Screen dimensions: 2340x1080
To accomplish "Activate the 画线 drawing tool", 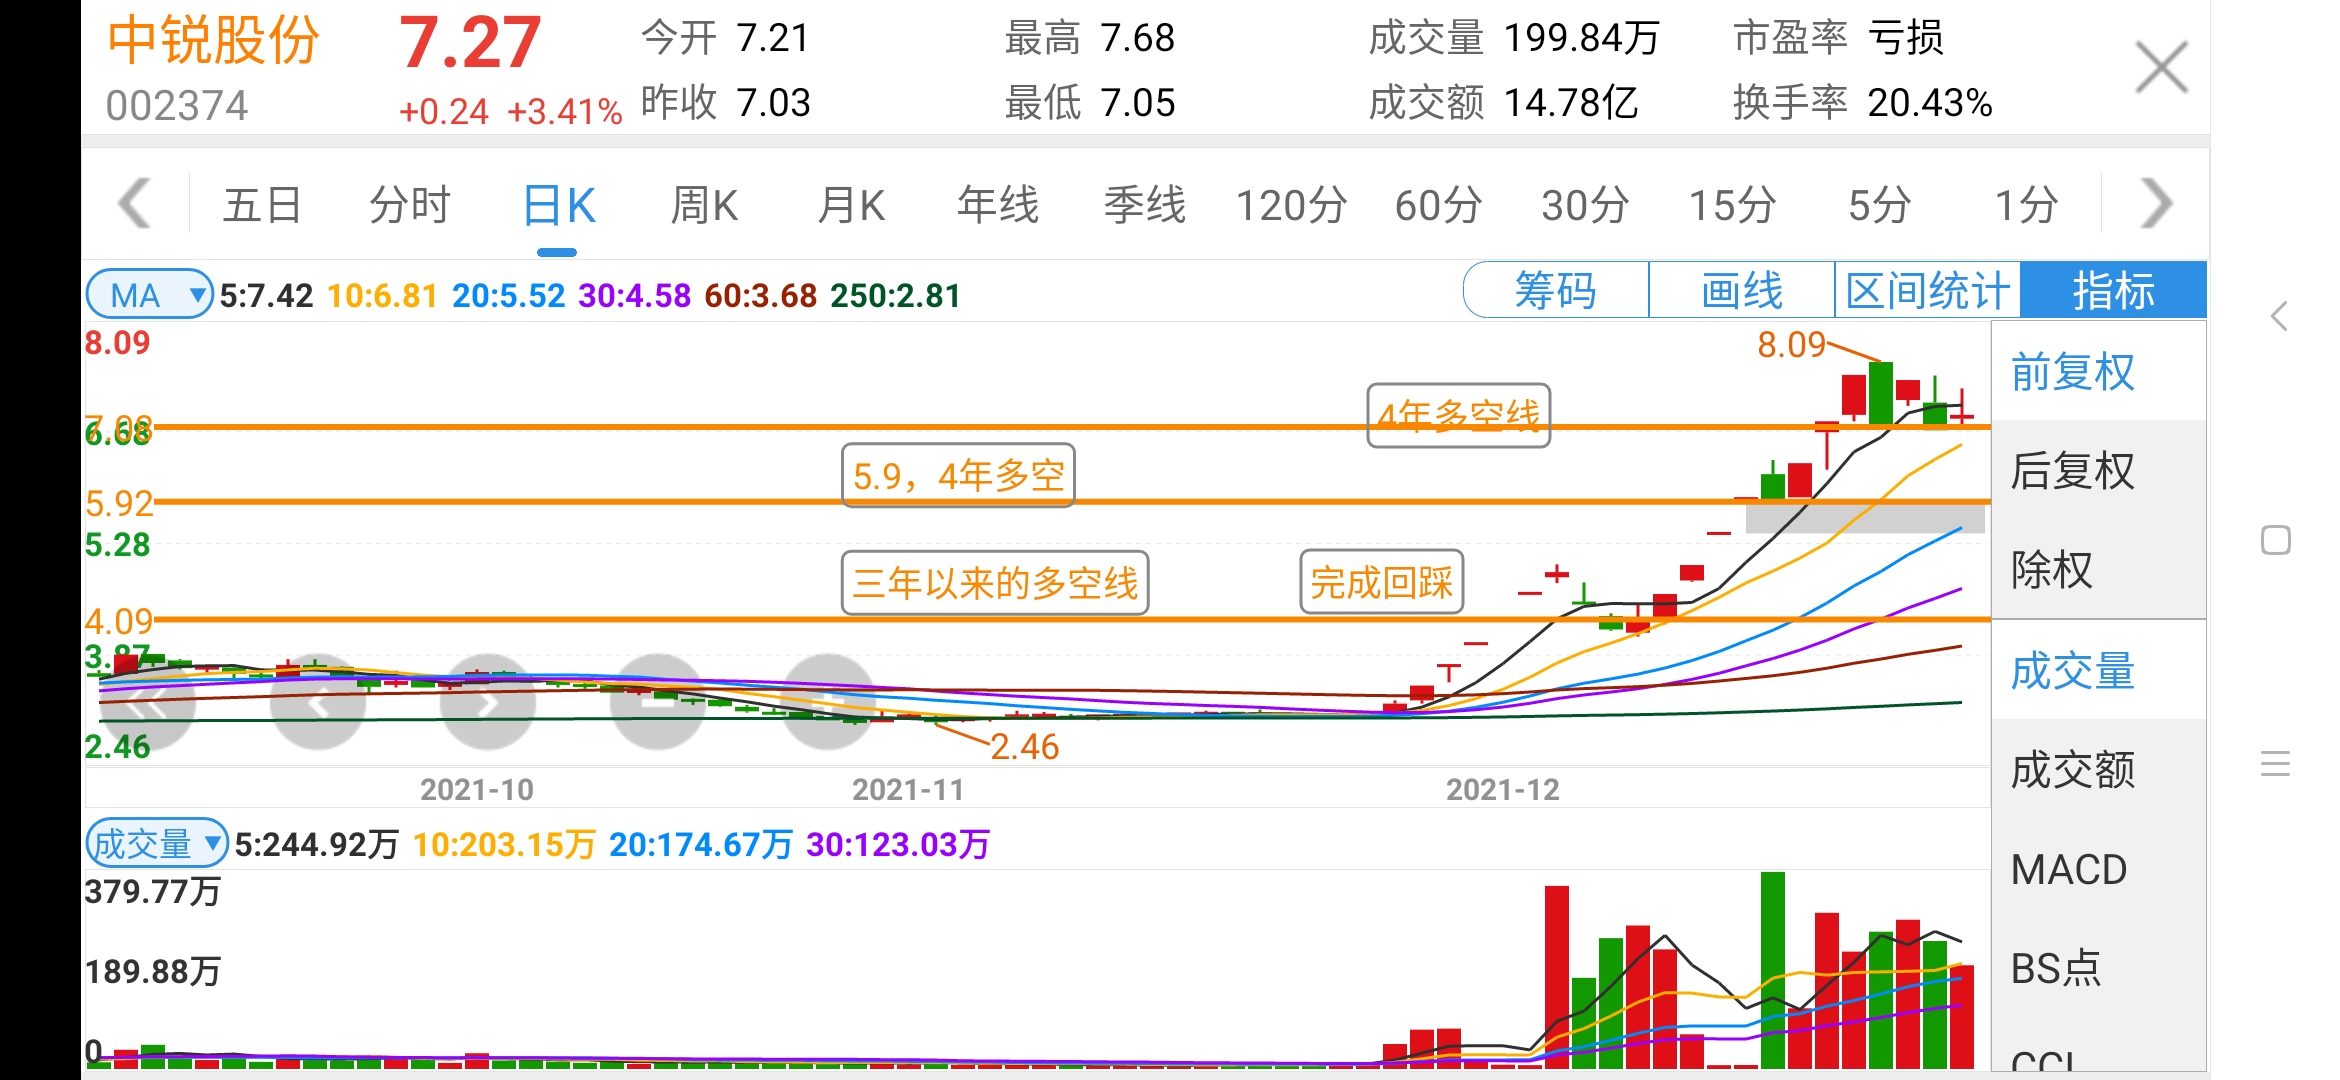I will click(x=1742, y=291).
